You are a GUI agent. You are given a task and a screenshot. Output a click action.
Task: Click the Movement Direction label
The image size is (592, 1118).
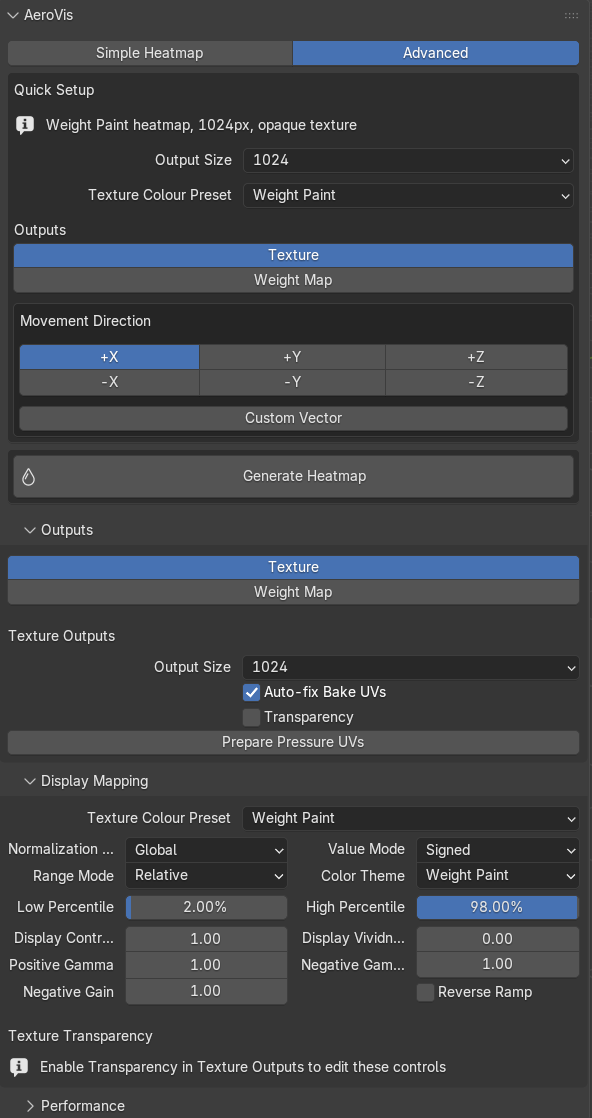tap(86, 321)
